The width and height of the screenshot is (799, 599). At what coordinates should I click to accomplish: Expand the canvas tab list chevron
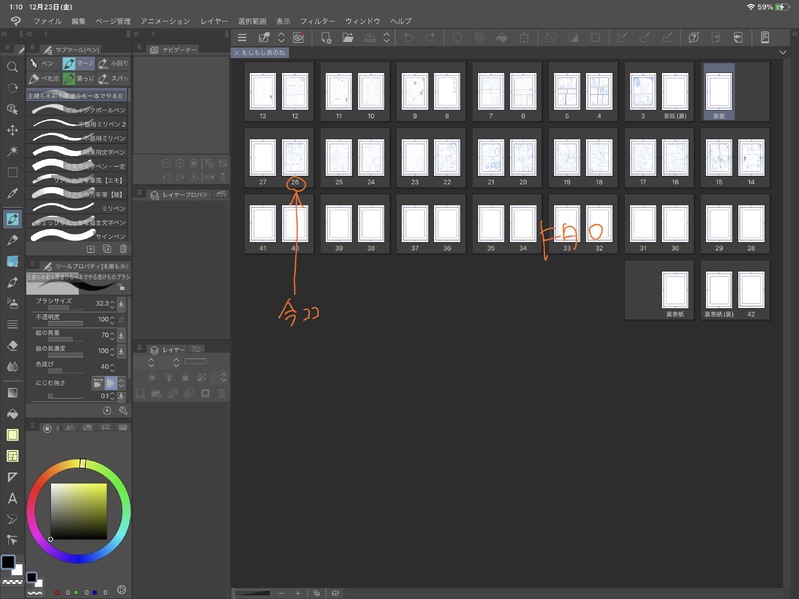coord(783,52)
